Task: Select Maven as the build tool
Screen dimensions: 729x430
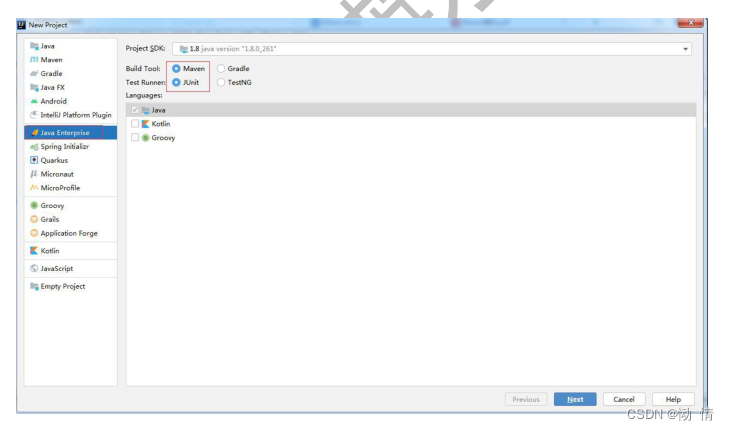Action: (x=176, y=68)
